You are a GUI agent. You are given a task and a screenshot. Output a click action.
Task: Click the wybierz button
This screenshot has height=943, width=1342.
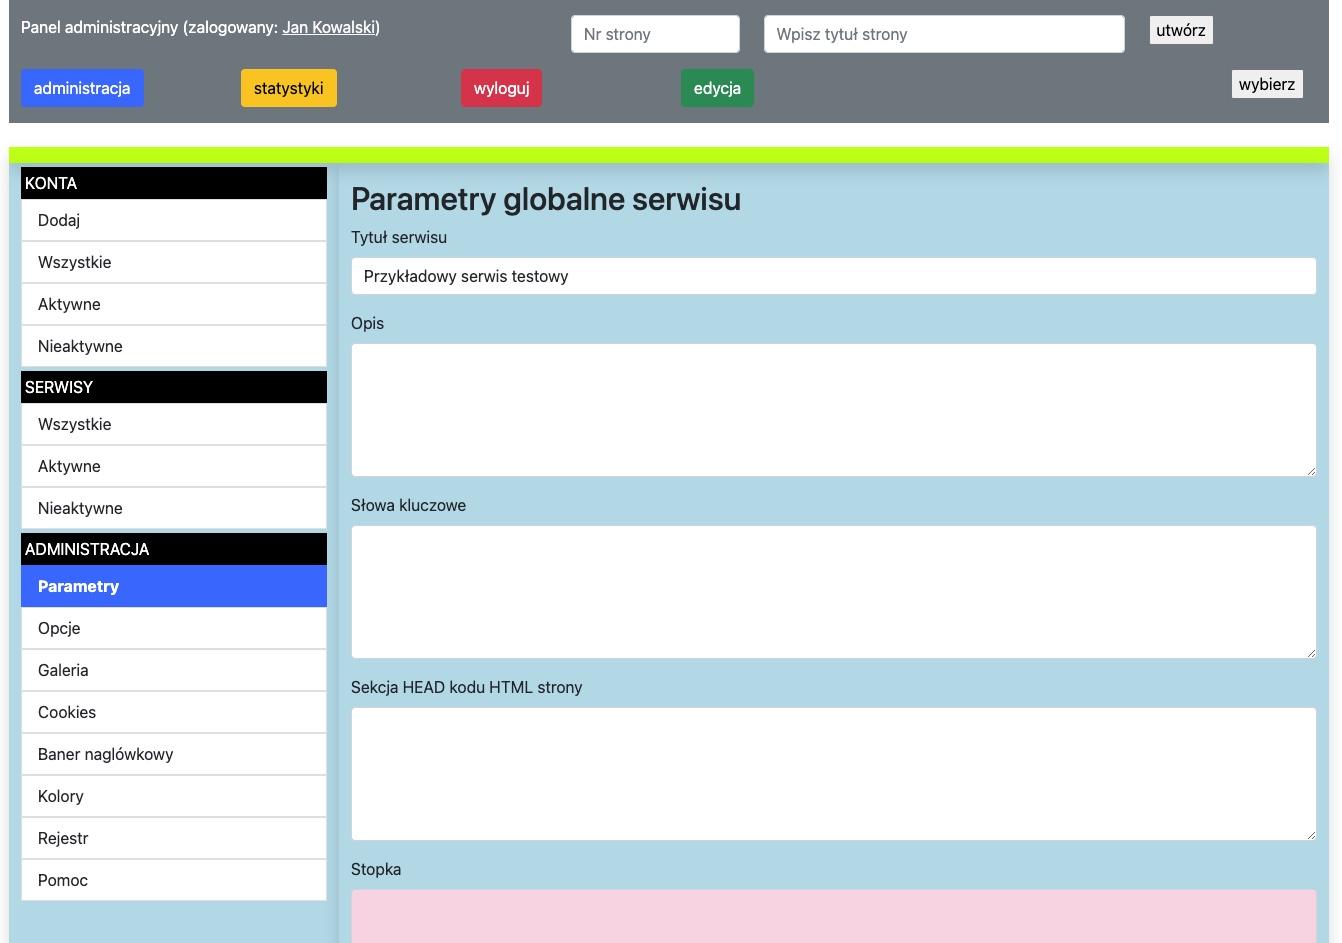(x=1266, y=84)
